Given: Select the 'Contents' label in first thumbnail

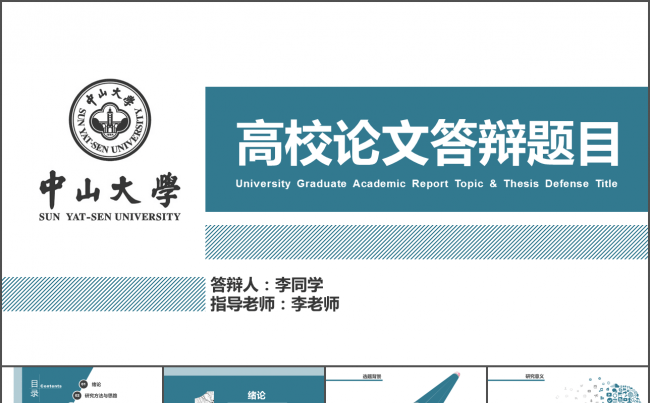Looking at the screenshot, I should 51,386.
